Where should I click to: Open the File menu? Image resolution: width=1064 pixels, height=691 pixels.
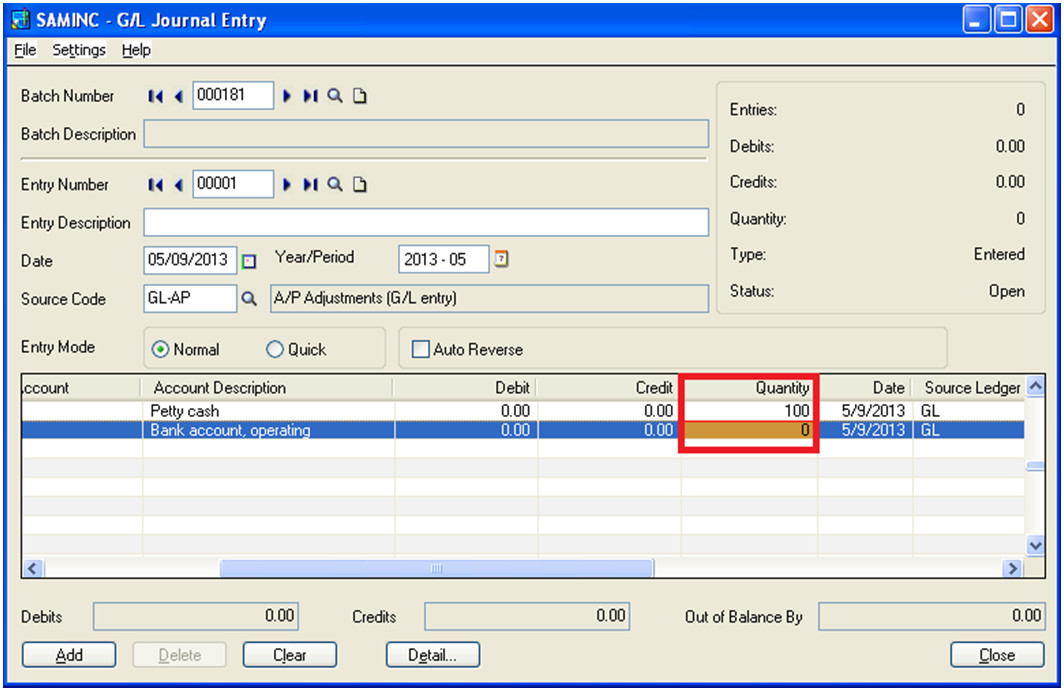(25, 50)
